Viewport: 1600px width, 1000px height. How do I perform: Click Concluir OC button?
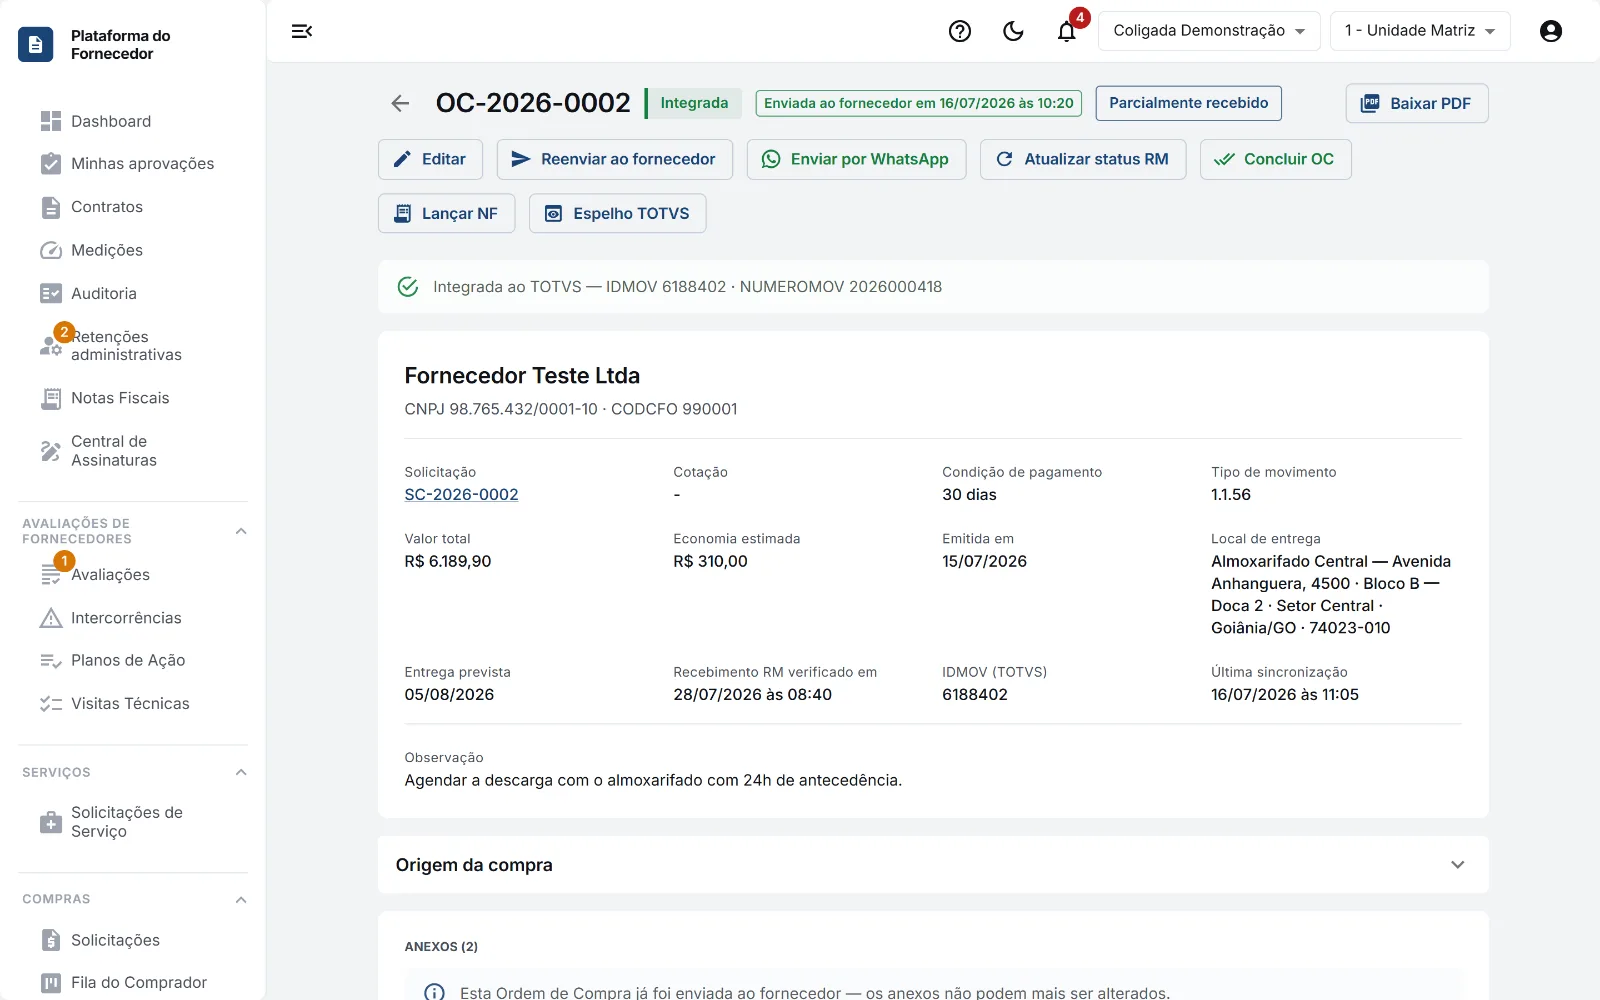pyautogui.click(x=1275, y=159)
